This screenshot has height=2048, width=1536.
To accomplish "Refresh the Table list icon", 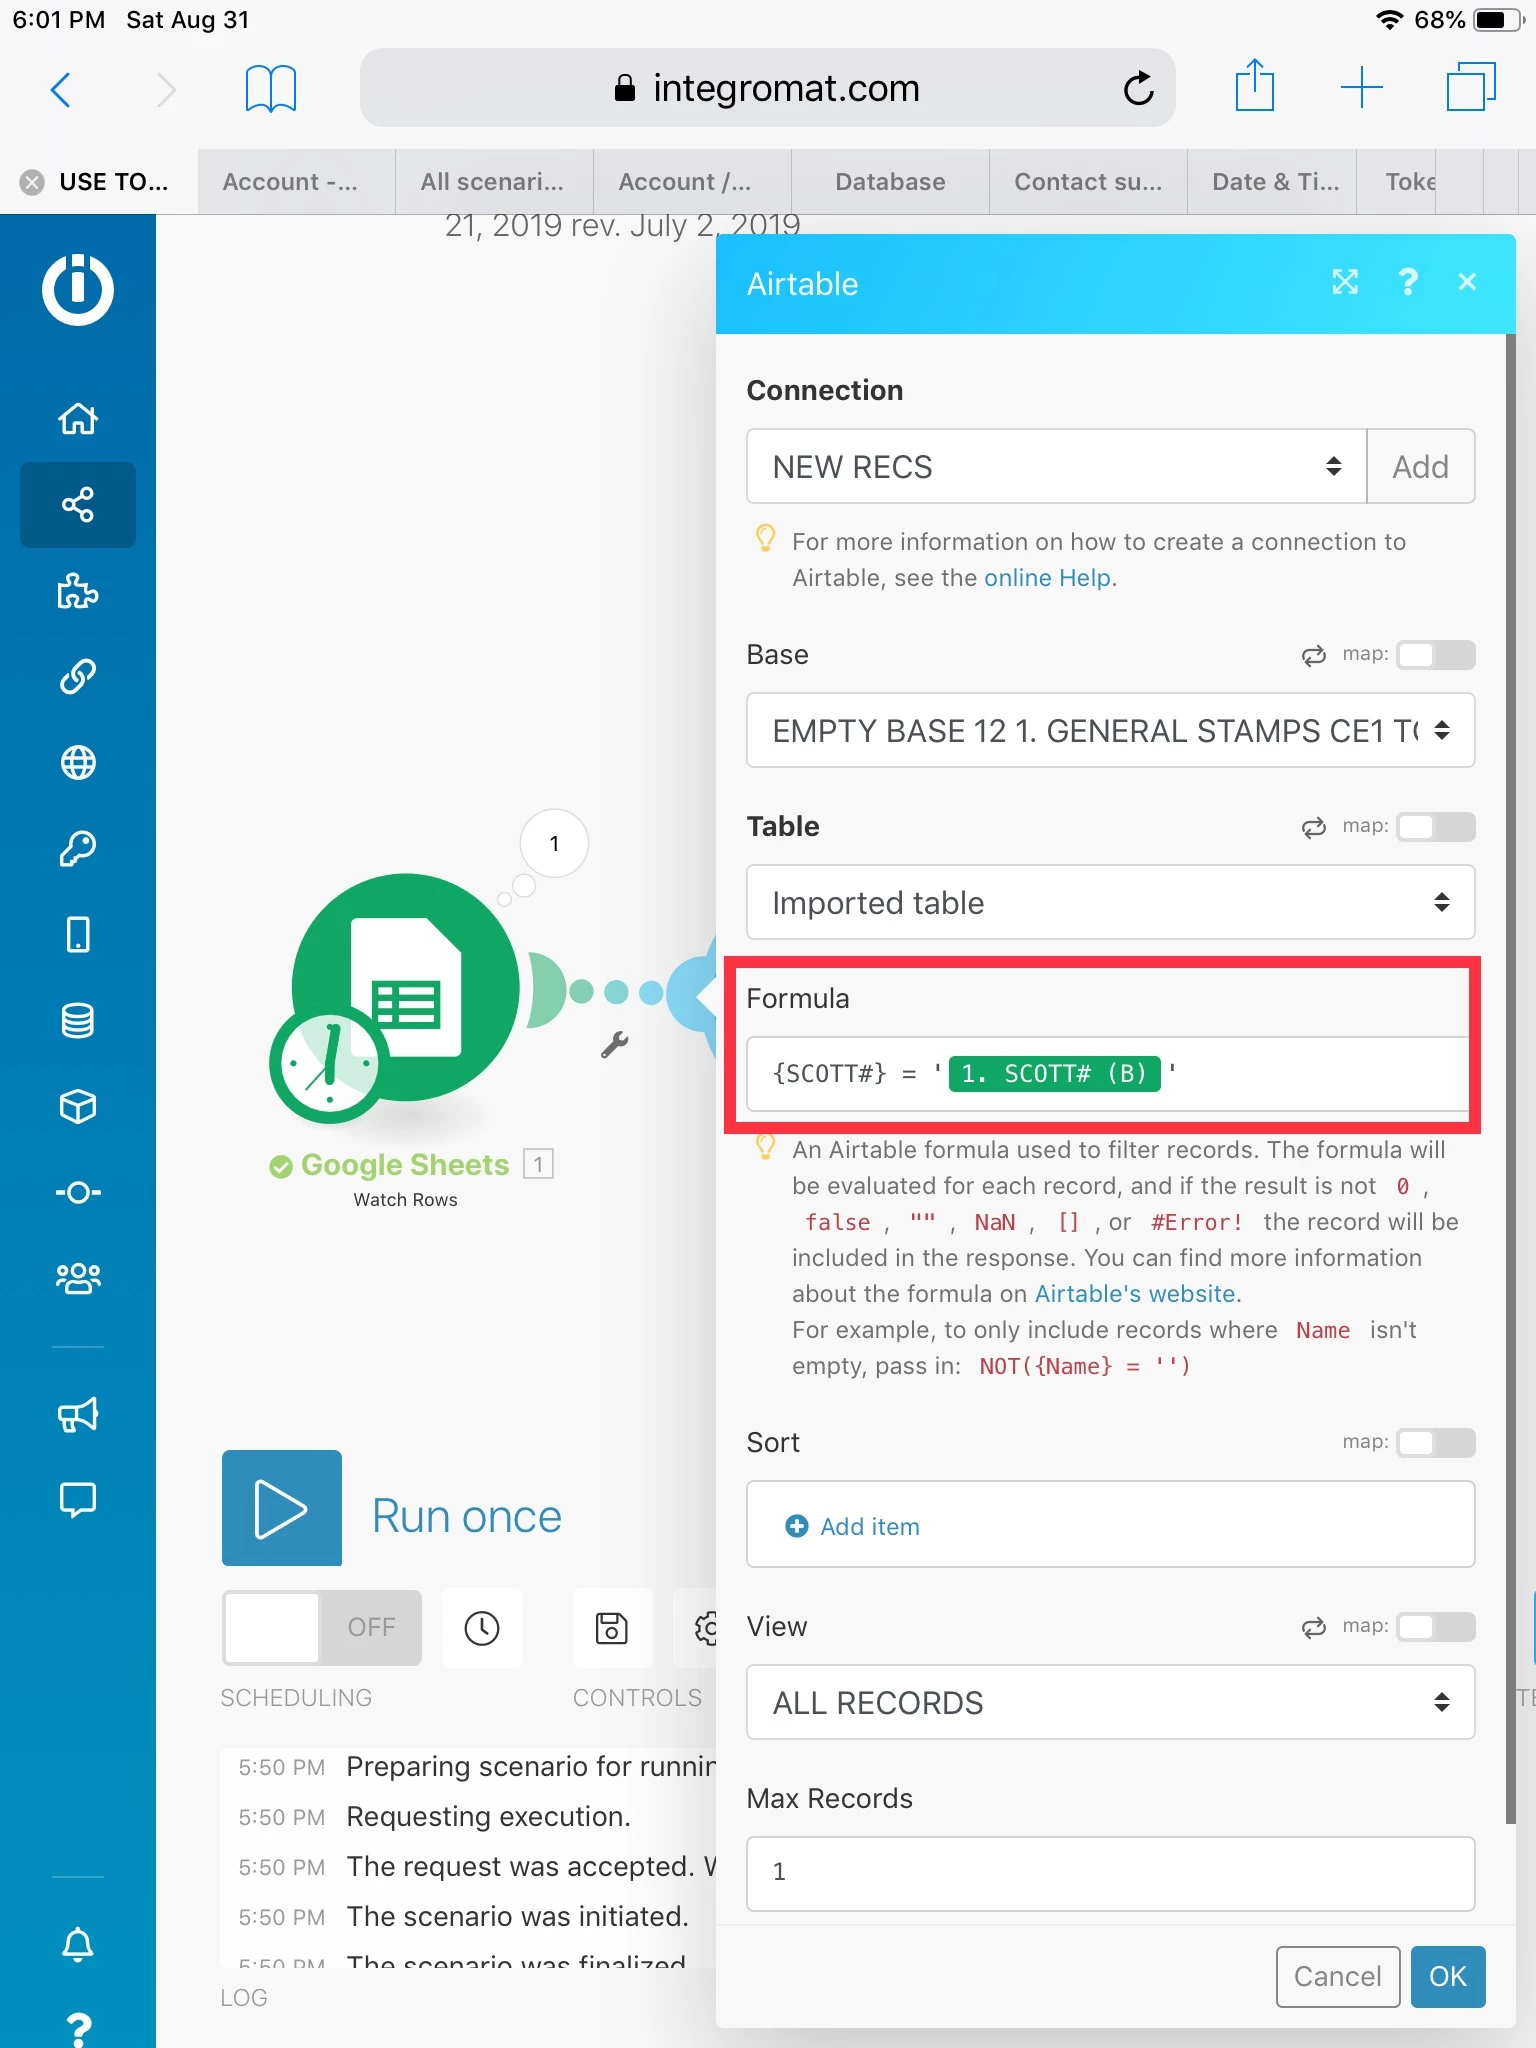I will 1313,827.
